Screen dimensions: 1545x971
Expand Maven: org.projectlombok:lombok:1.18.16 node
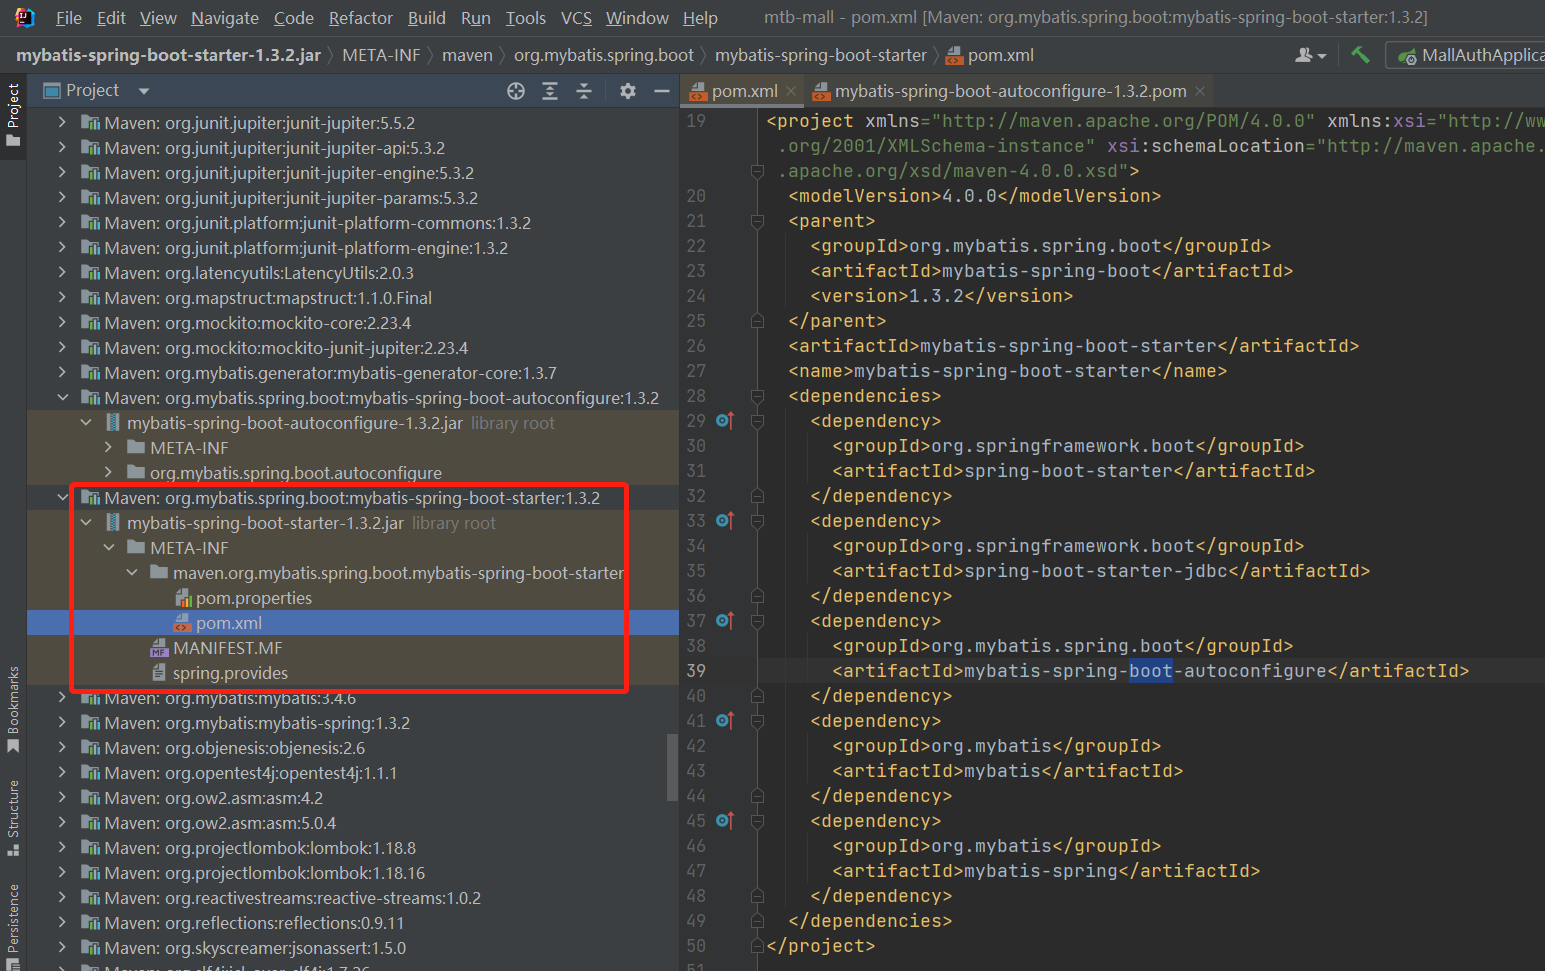click(63, 872)
